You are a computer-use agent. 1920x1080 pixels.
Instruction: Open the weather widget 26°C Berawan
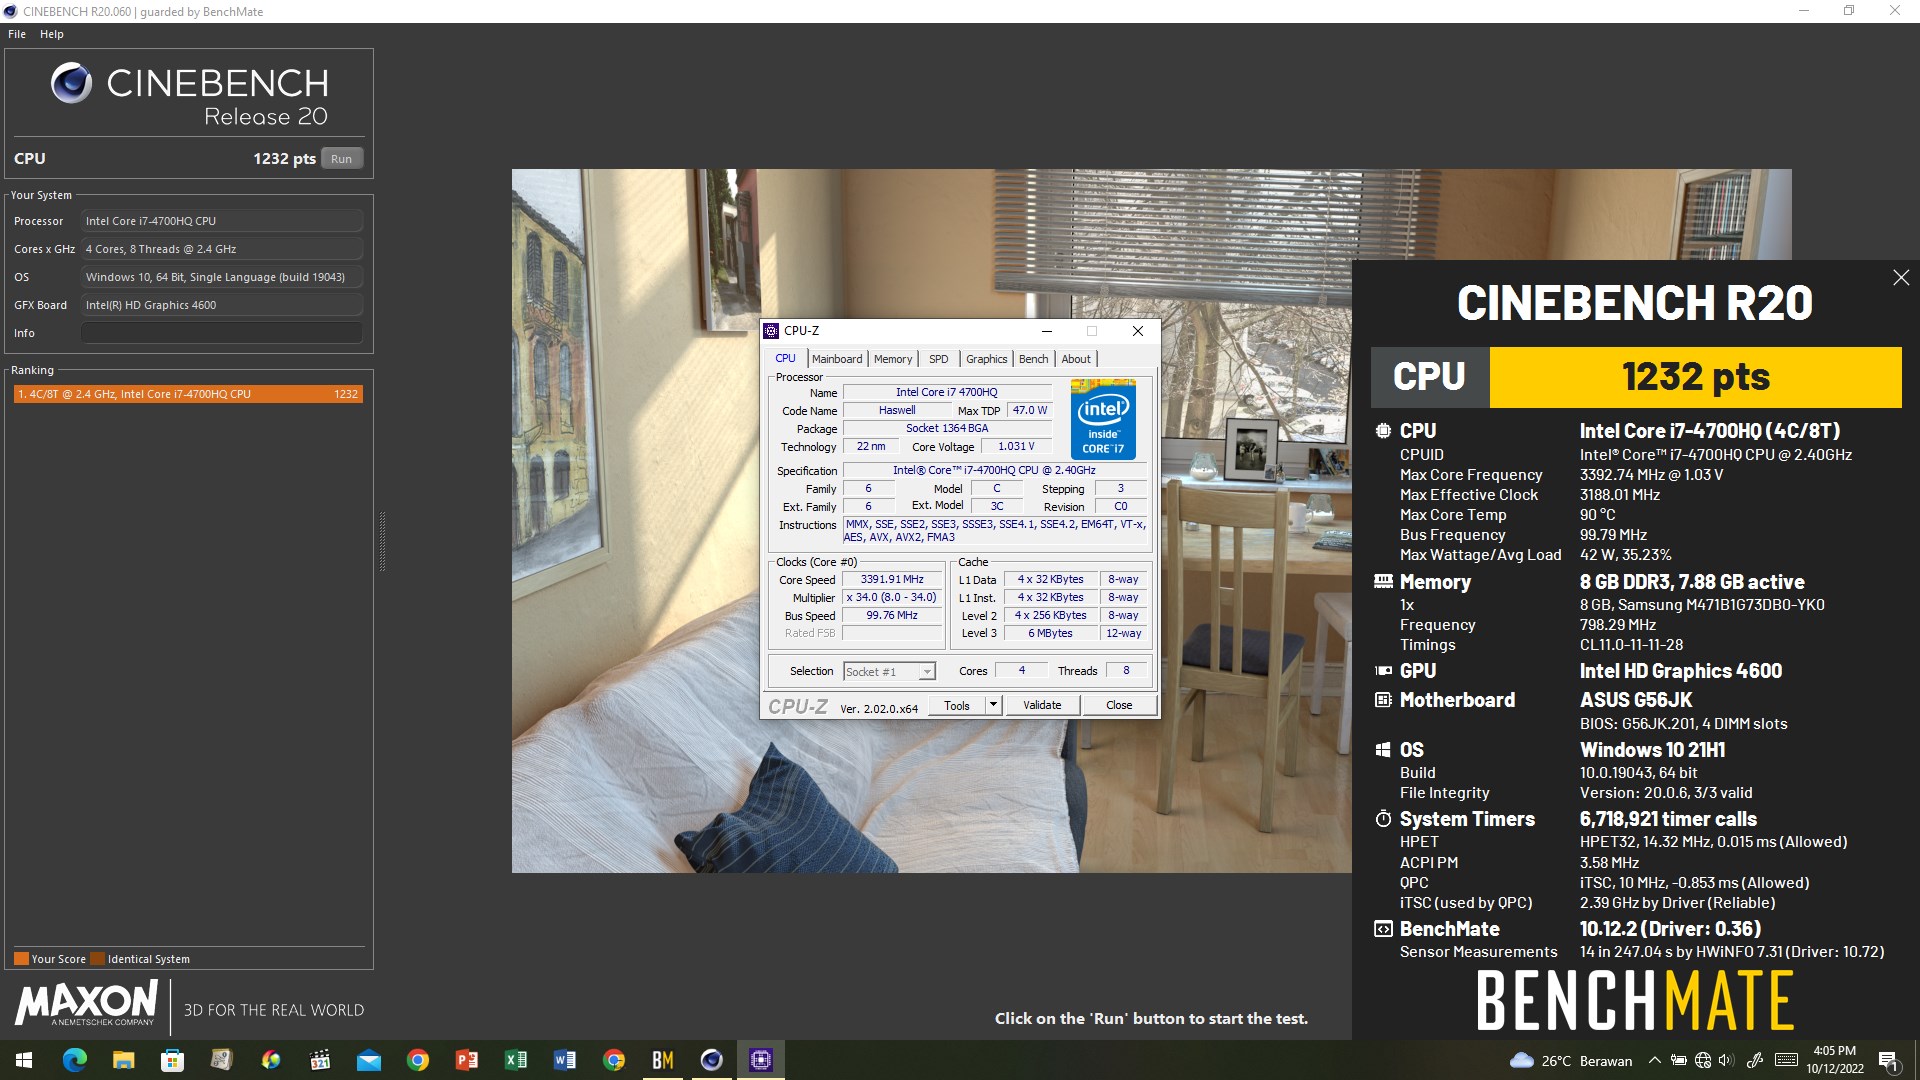1571,1061
